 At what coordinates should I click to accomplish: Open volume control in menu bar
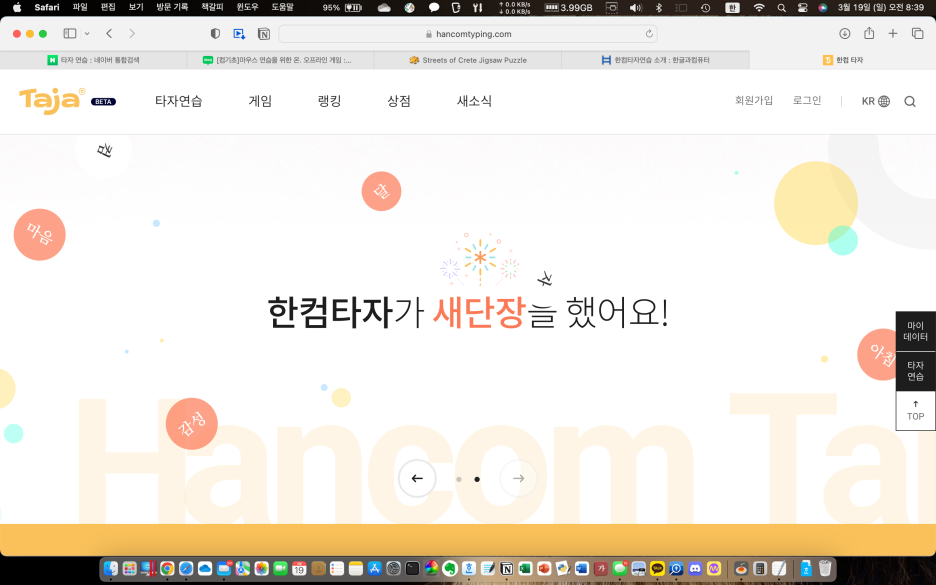tap(636, 8)
